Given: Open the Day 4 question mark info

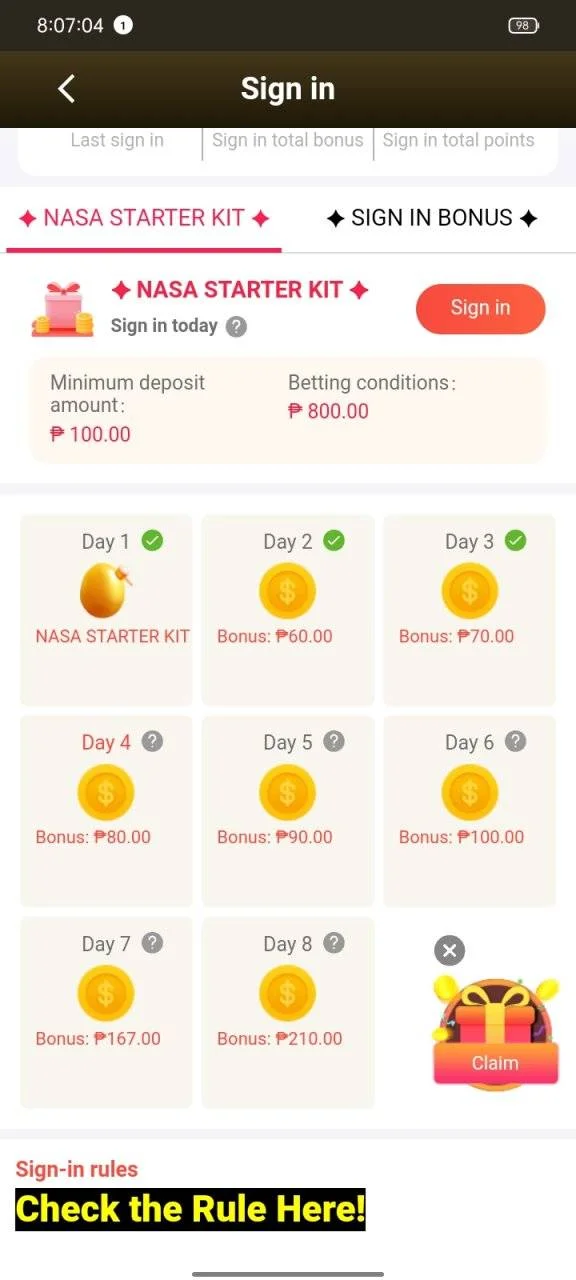Looking at the screenshot, I should pos(152,741).
